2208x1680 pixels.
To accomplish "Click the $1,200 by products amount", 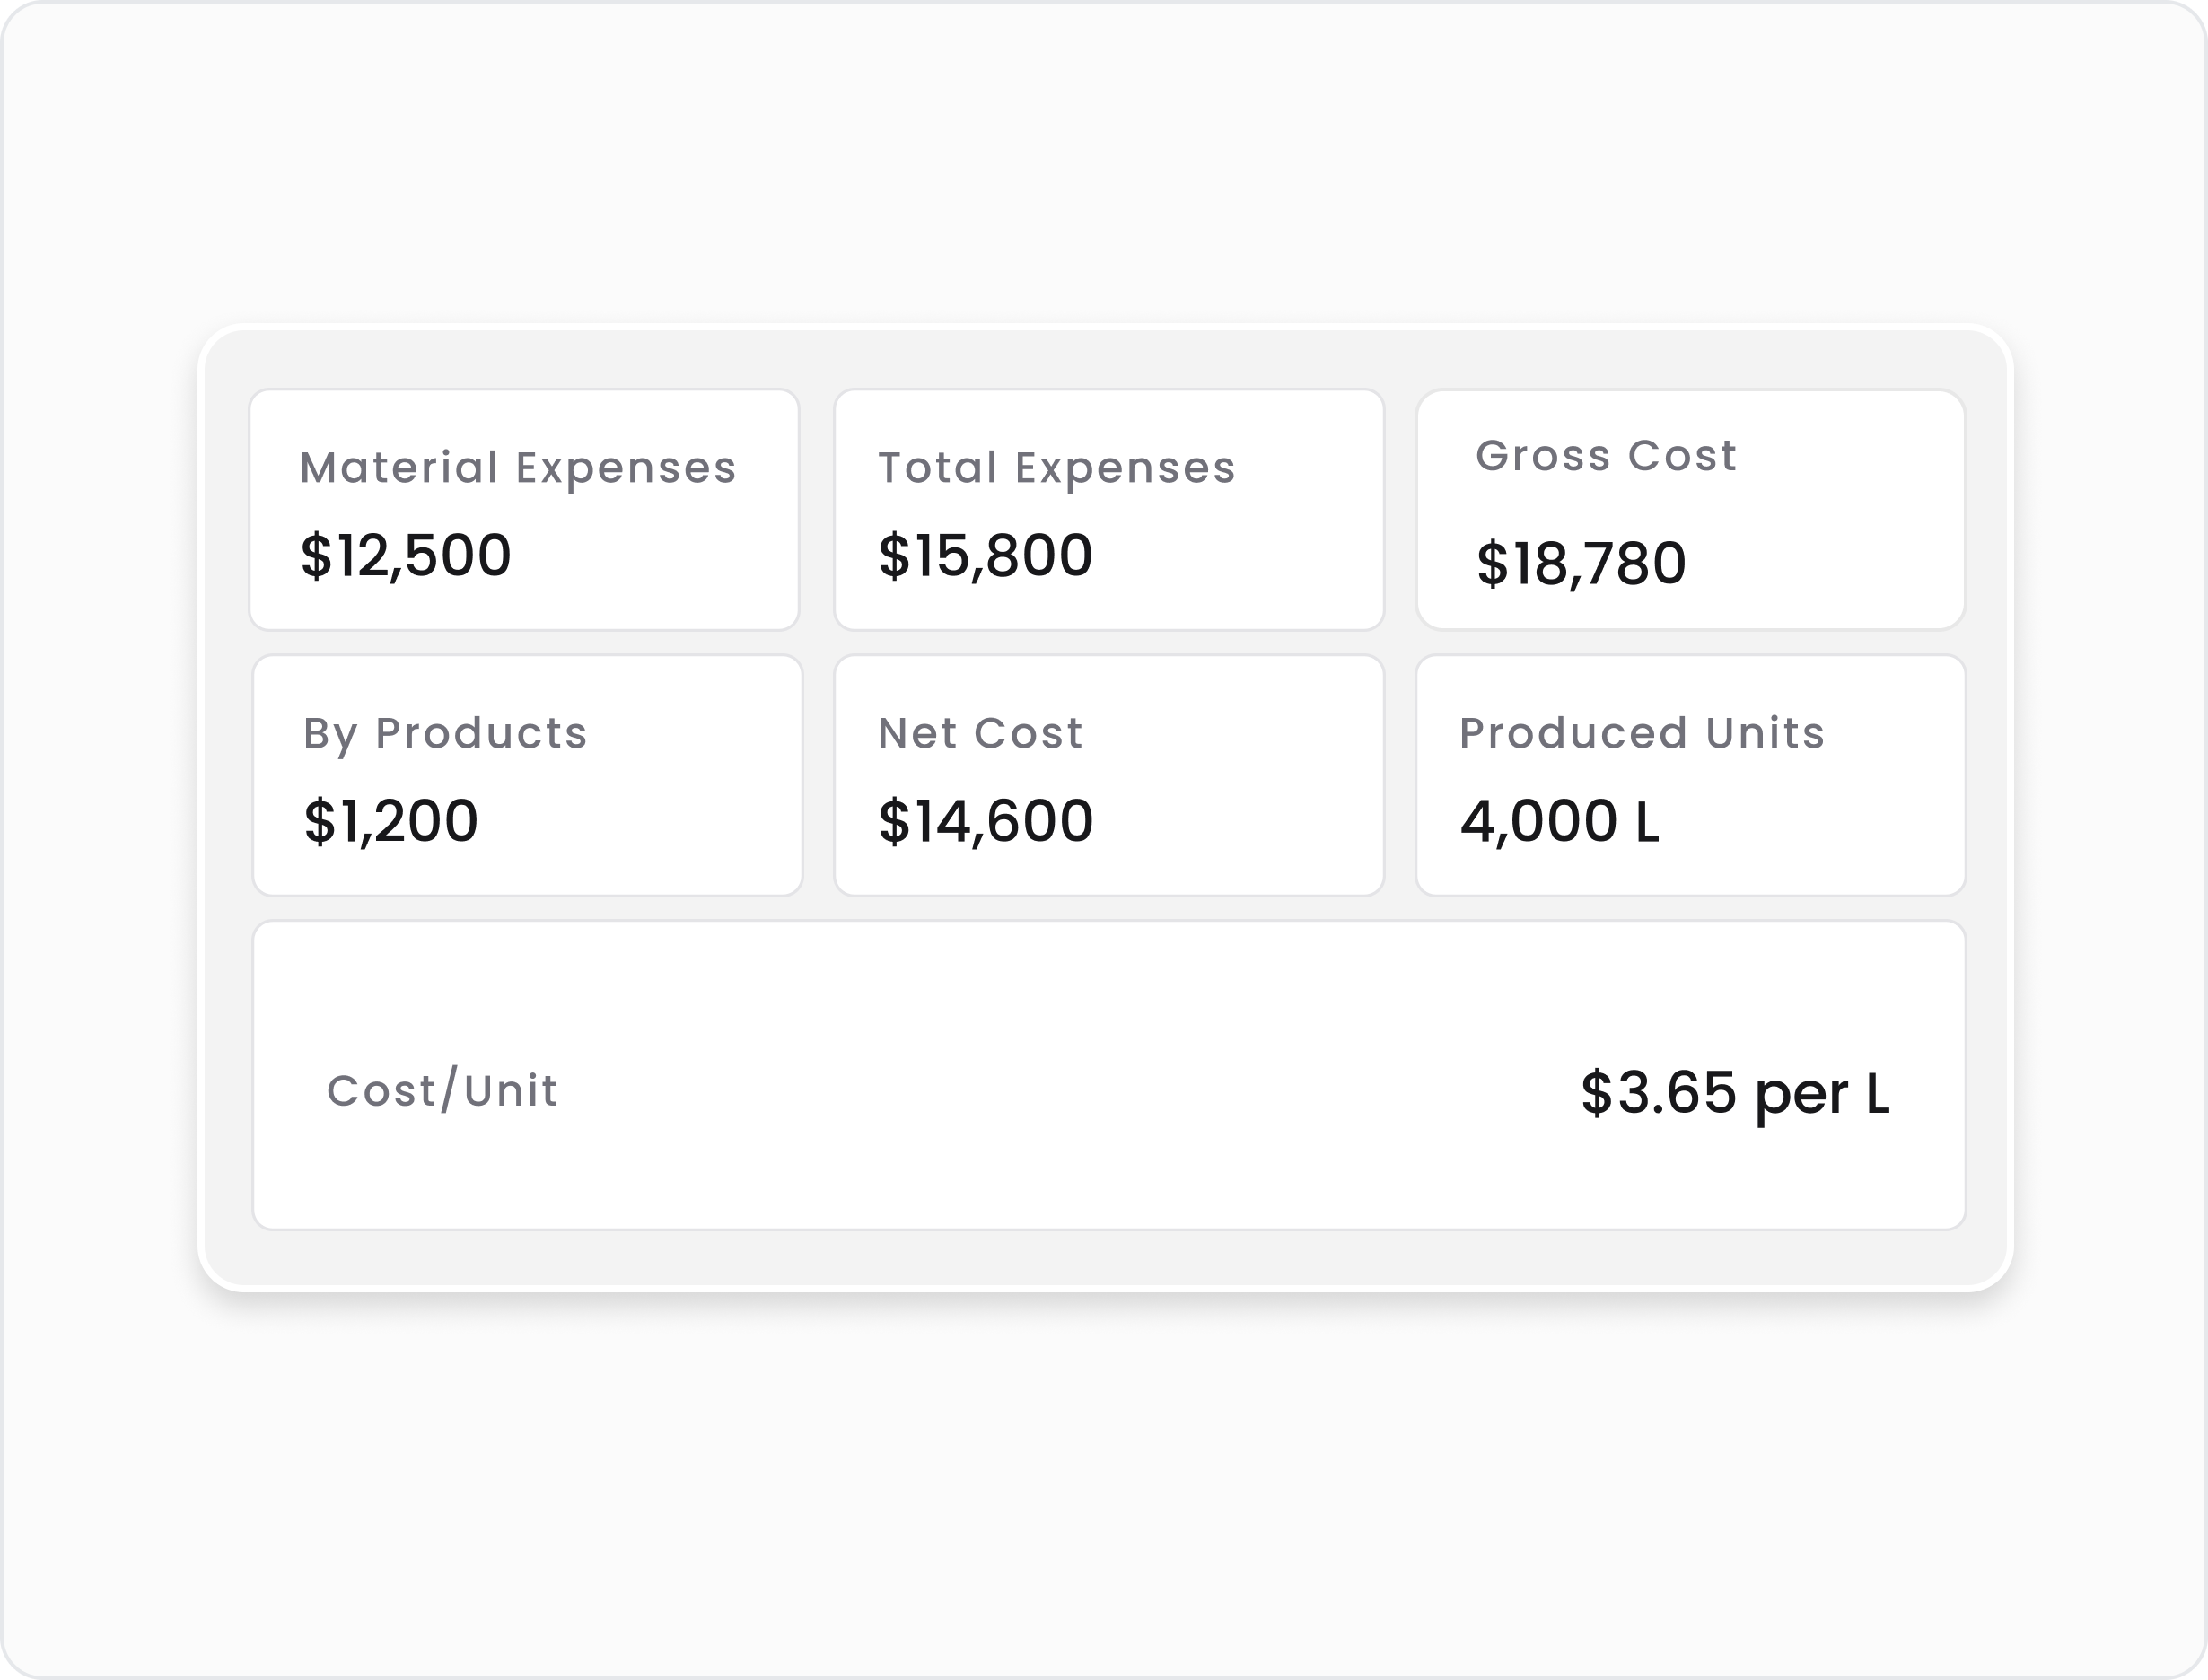I will [x=391, y=822].
